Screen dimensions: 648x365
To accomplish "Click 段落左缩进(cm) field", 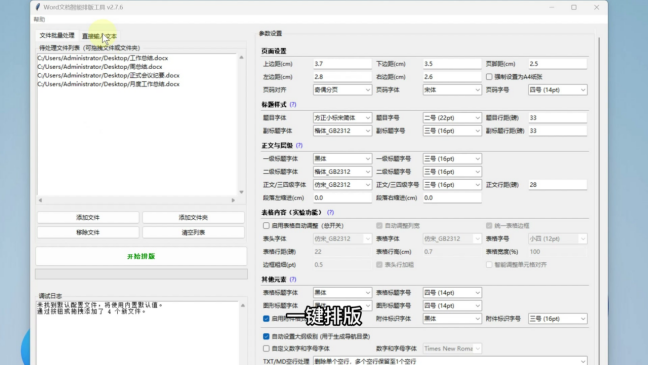I will coord(342,198).
